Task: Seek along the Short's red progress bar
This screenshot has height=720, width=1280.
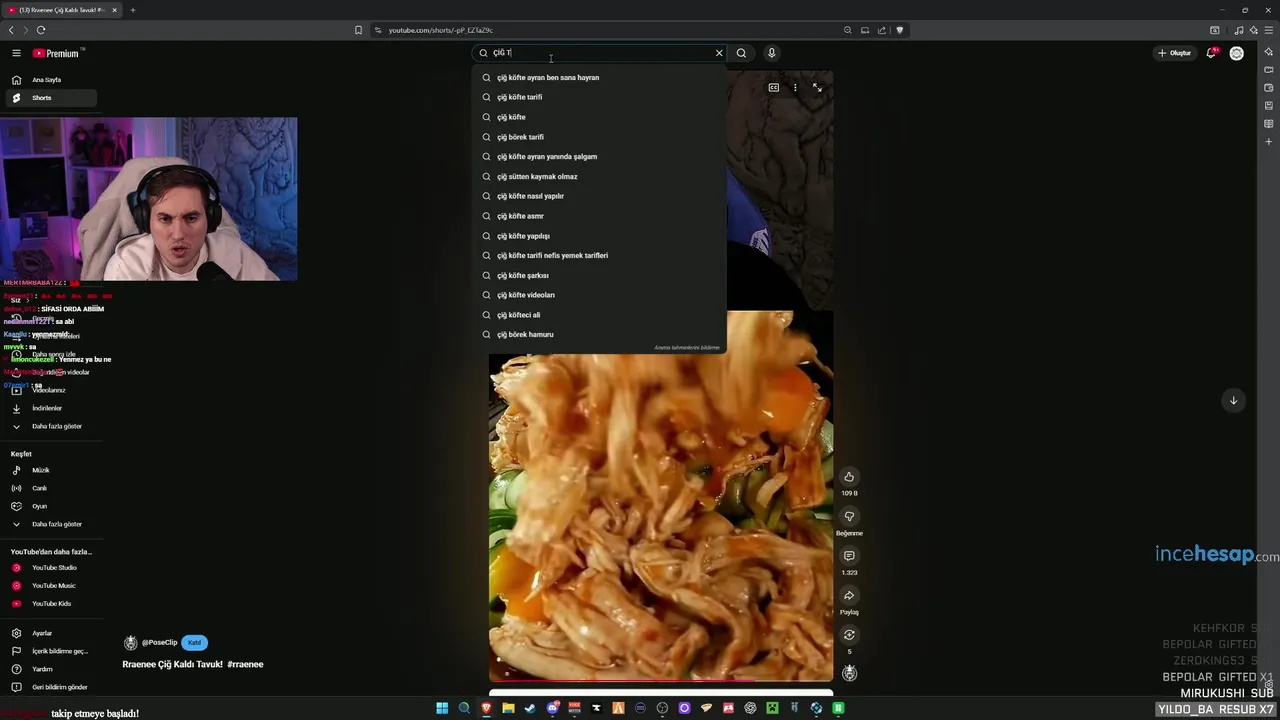Action: 660,681
